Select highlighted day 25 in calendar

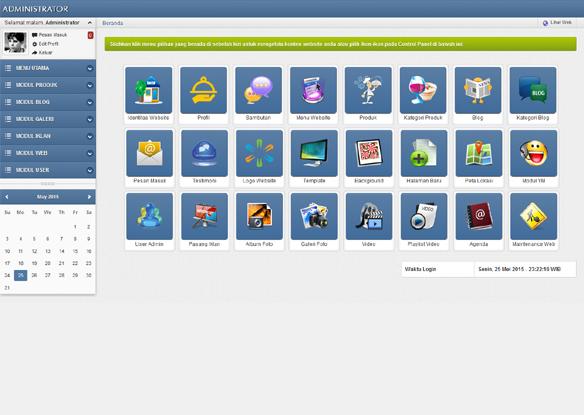20,275
